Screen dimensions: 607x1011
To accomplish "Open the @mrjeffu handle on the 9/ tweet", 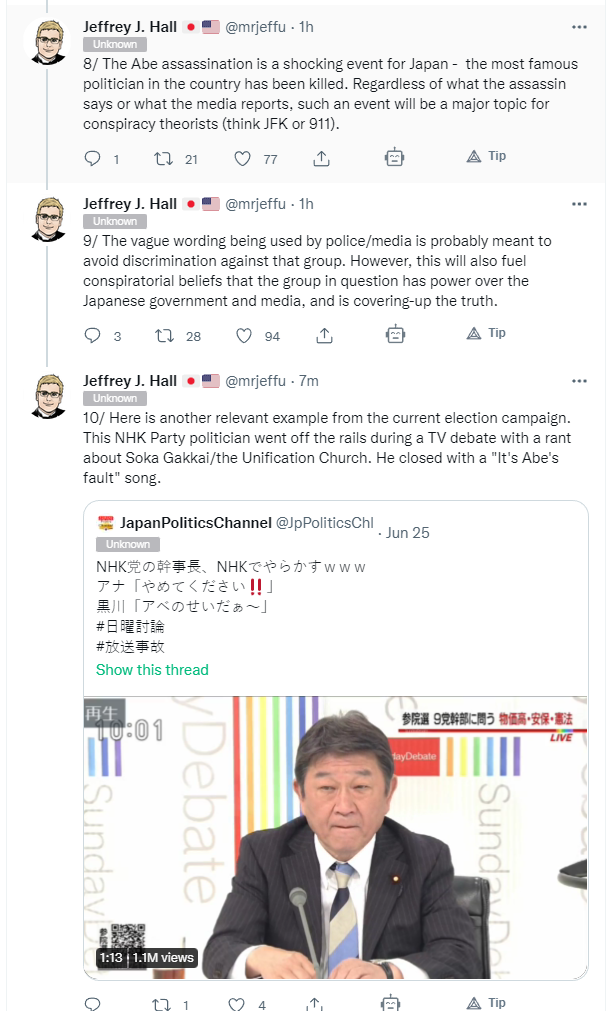I will (x=255, y=204).
